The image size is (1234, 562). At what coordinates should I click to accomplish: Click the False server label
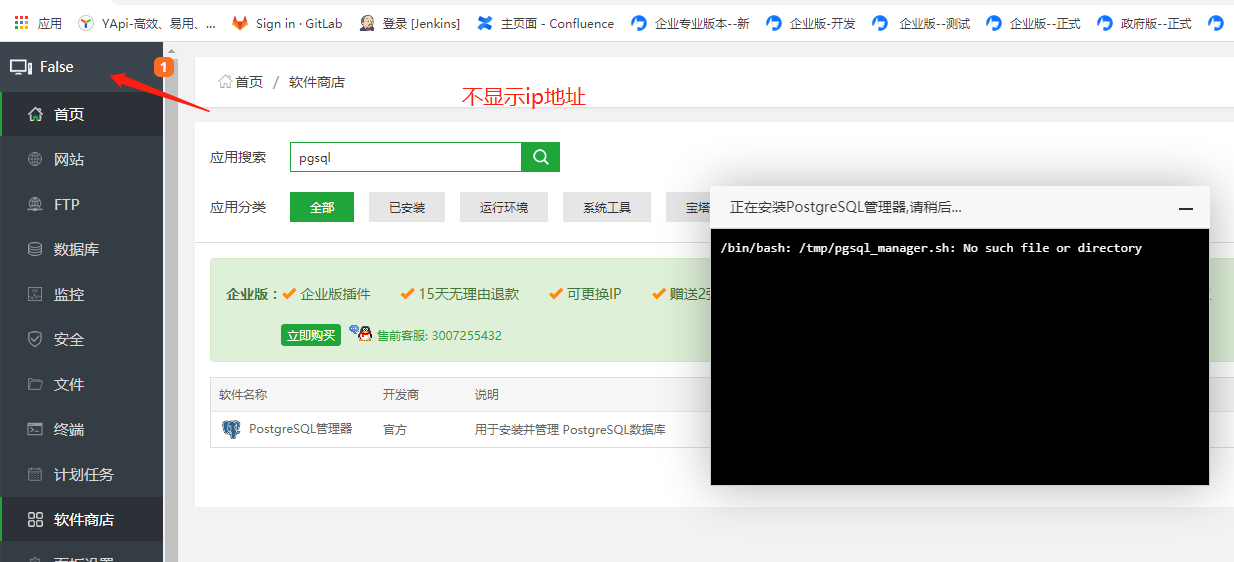57,67
